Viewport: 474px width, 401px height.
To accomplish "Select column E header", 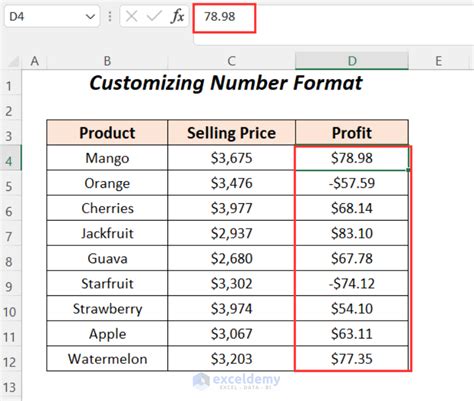I will pyautogui.click(x=439, y=61).
